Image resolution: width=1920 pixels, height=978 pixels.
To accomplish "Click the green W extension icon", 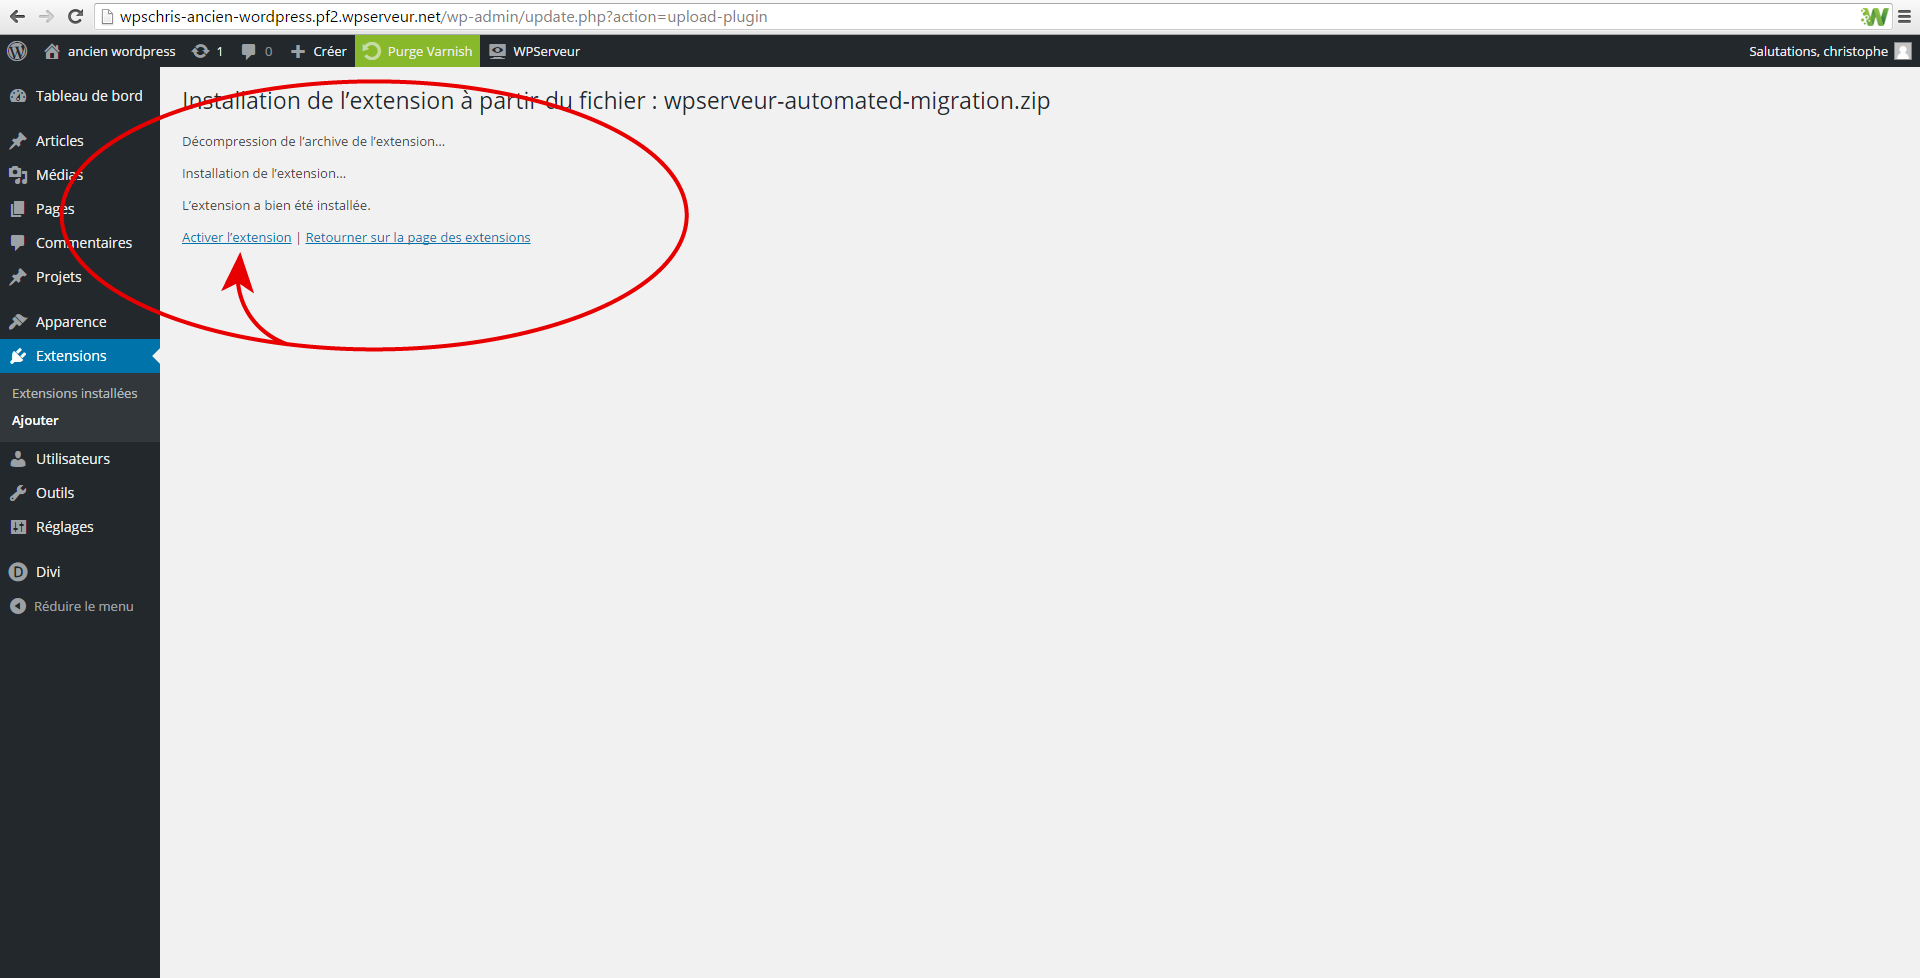I will [x=1874, y=16].
